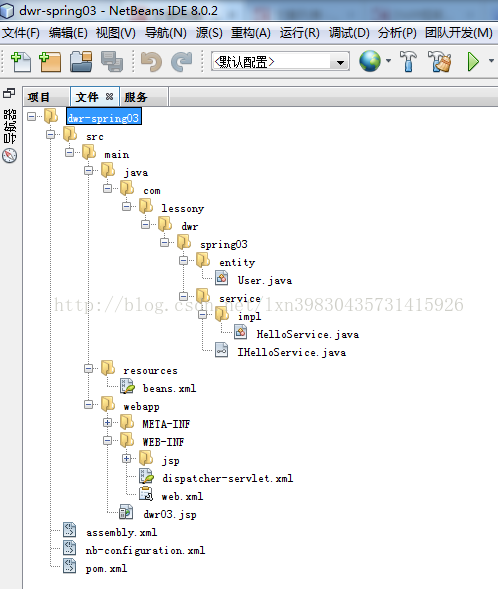The height and width of the screenshot is (589, 498).
Task: Click the dwr03.jsp file icon
Action: point(126,512)
